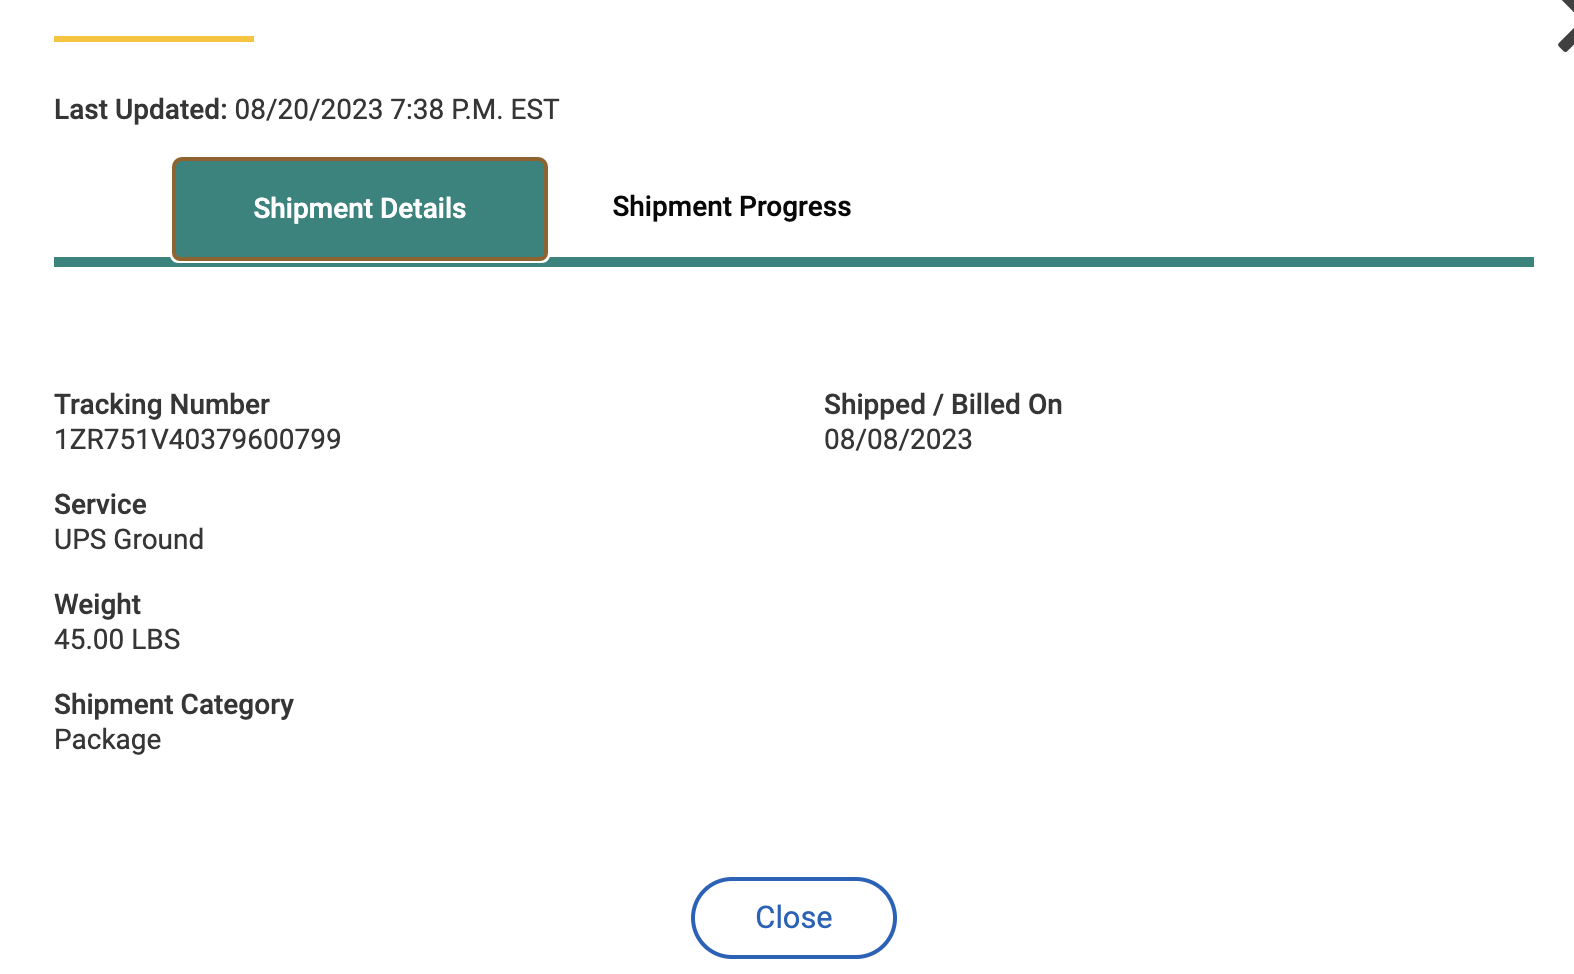The width and height of the screenshot is (1574, 974).
Task: Click the Weight heading
Action: tap(97, 604)
